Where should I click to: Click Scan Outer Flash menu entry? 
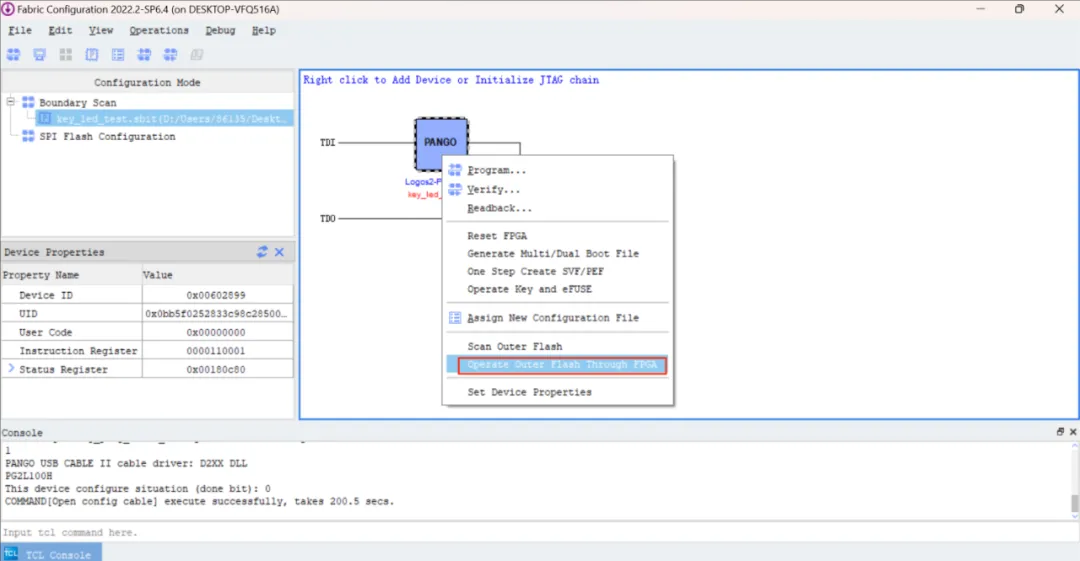[515, 347]
